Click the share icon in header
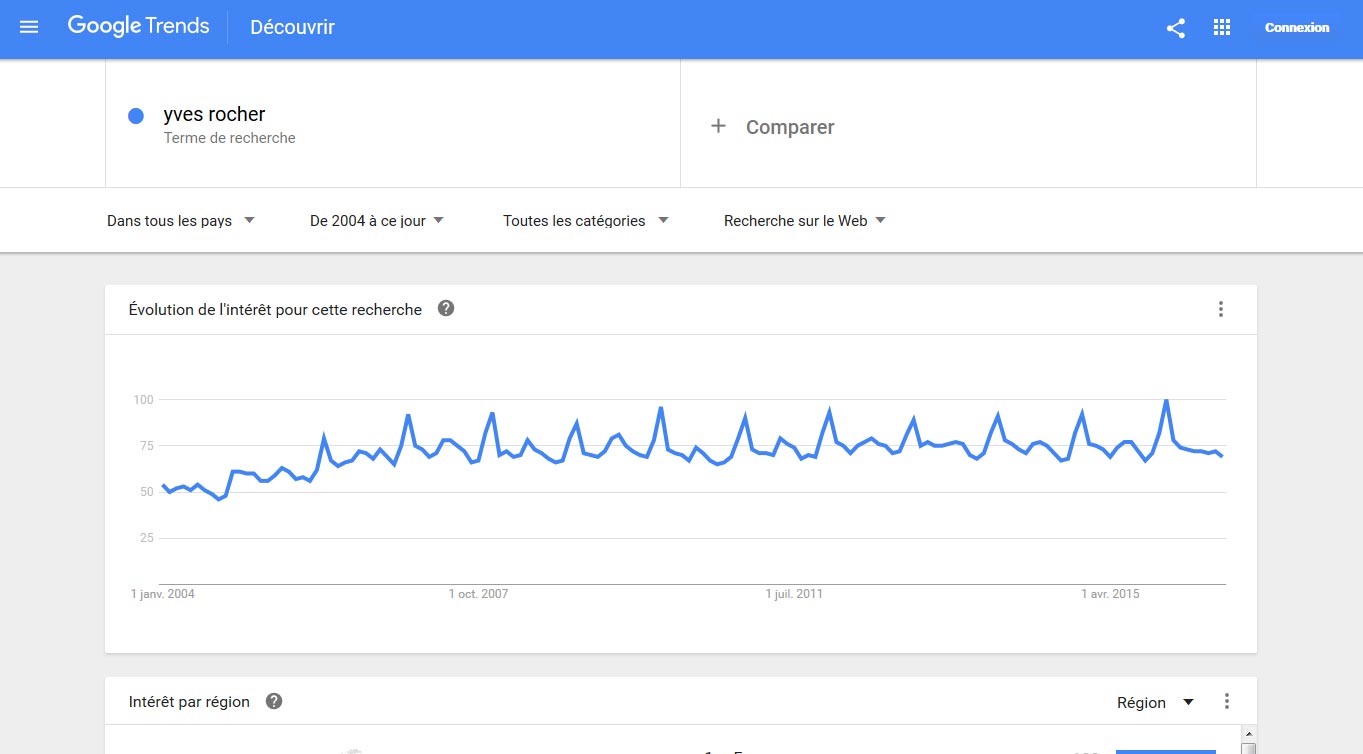 [1176, 28]
